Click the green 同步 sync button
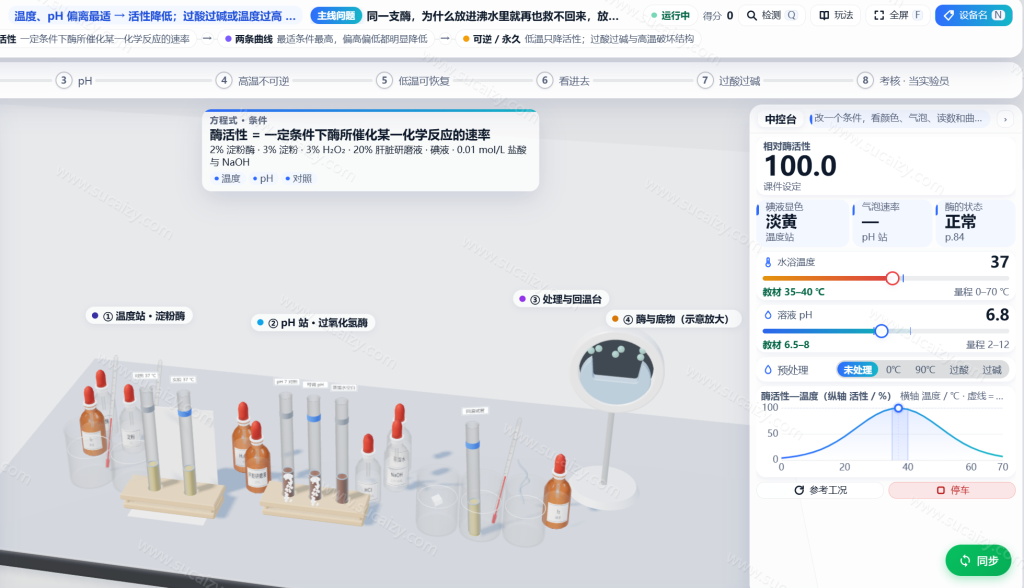 tap(978, 561)
